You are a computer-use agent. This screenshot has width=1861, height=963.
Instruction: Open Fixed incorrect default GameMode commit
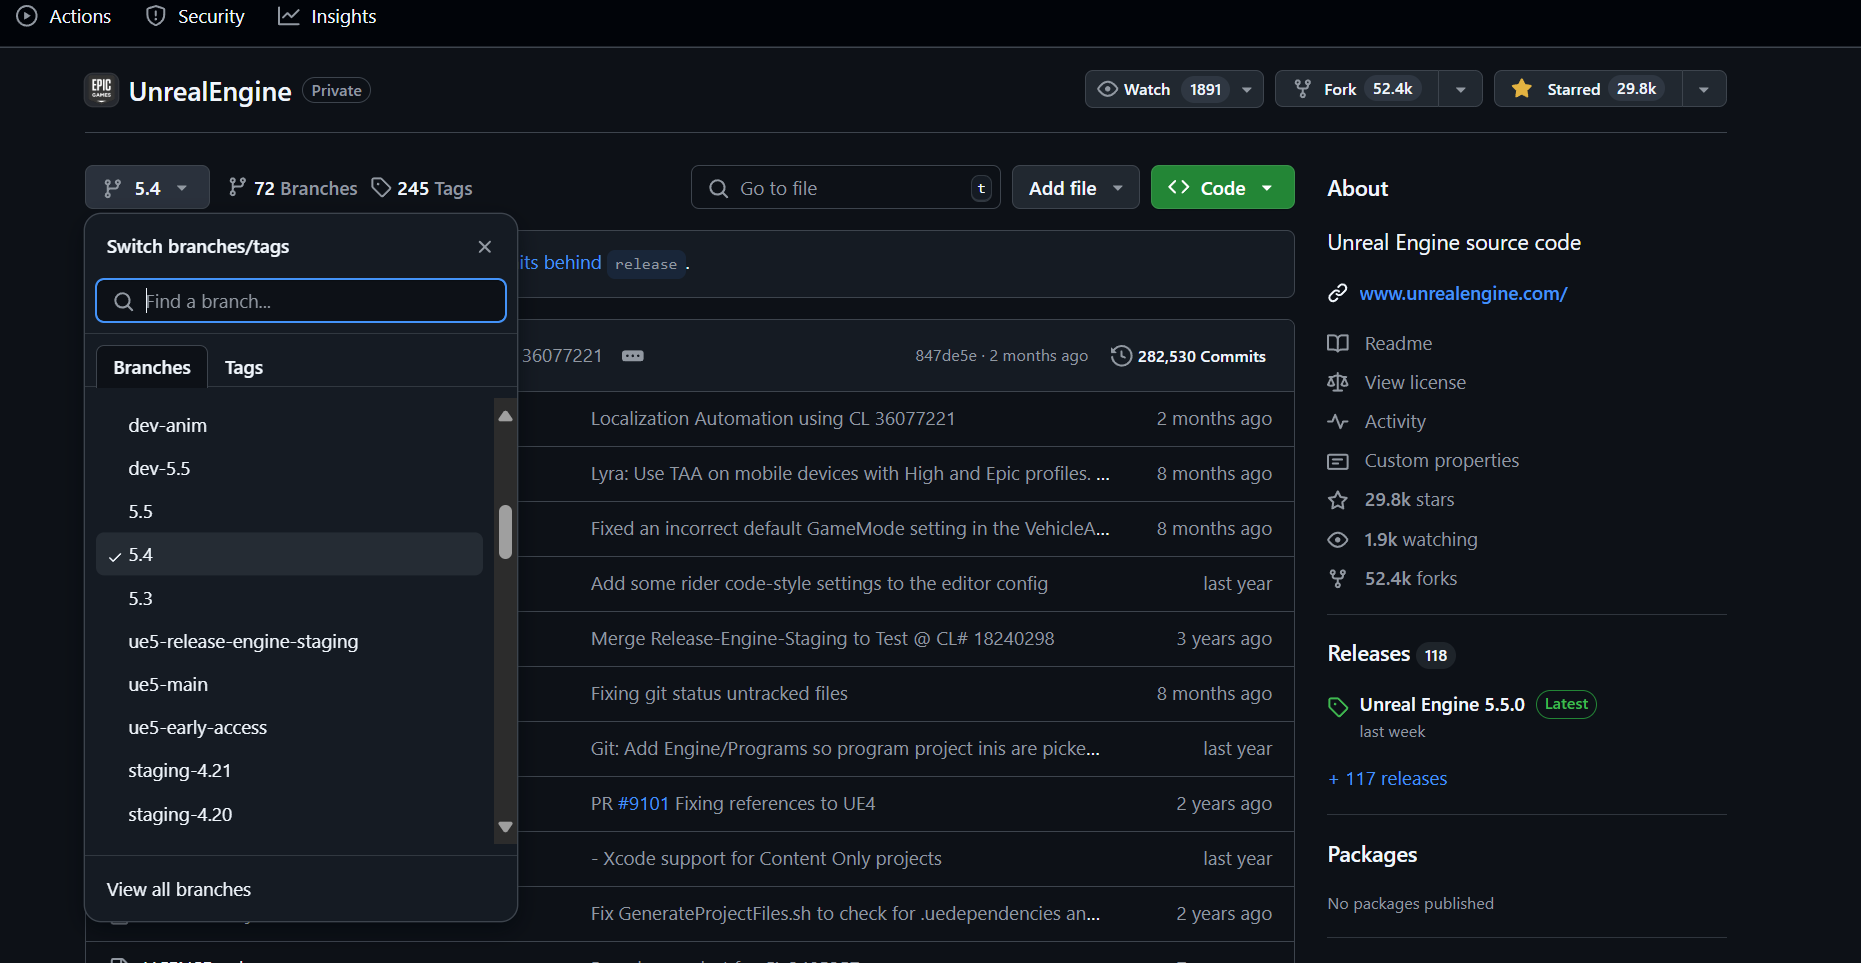[850, 529]
